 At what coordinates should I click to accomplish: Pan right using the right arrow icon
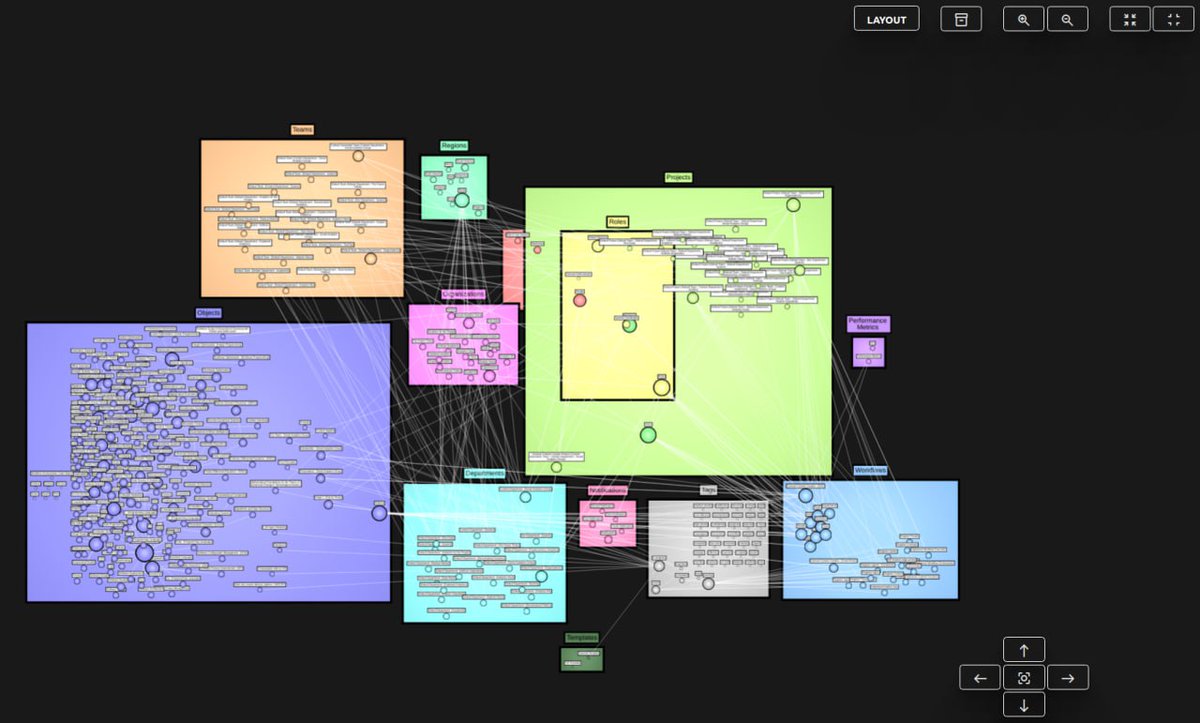(1067, 677)
